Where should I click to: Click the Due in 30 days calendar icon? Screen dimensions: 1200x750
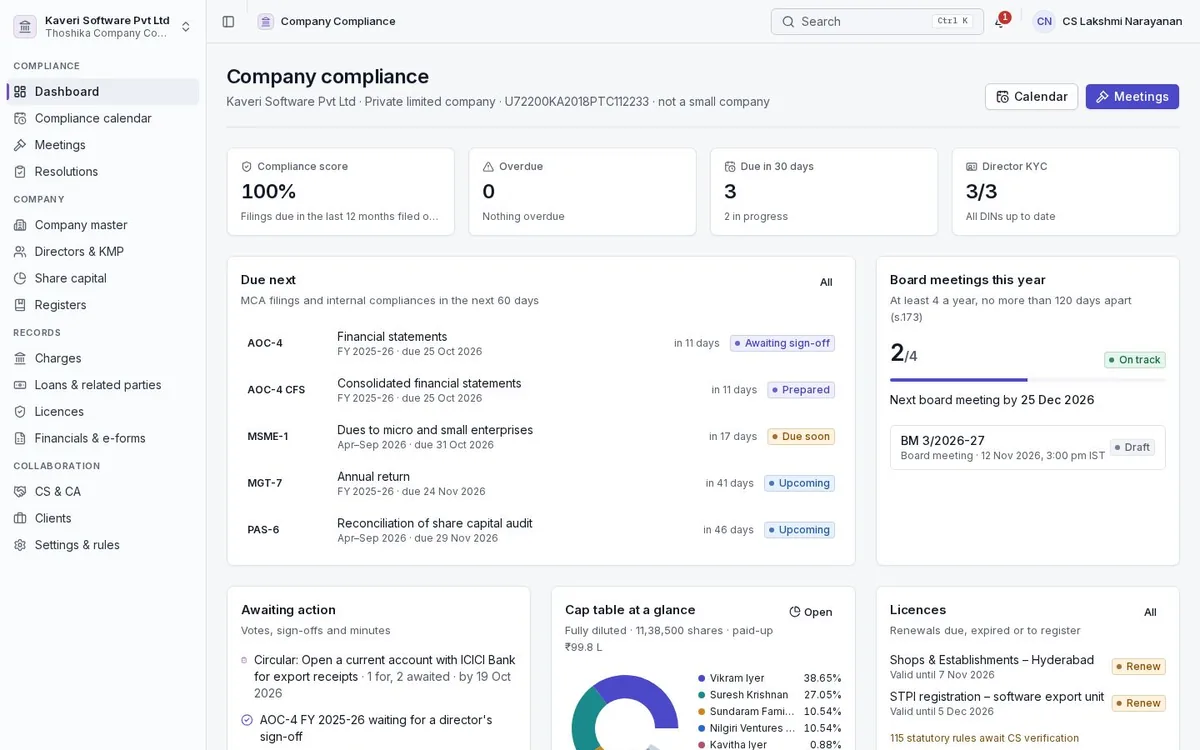click(x=730, y=167)
